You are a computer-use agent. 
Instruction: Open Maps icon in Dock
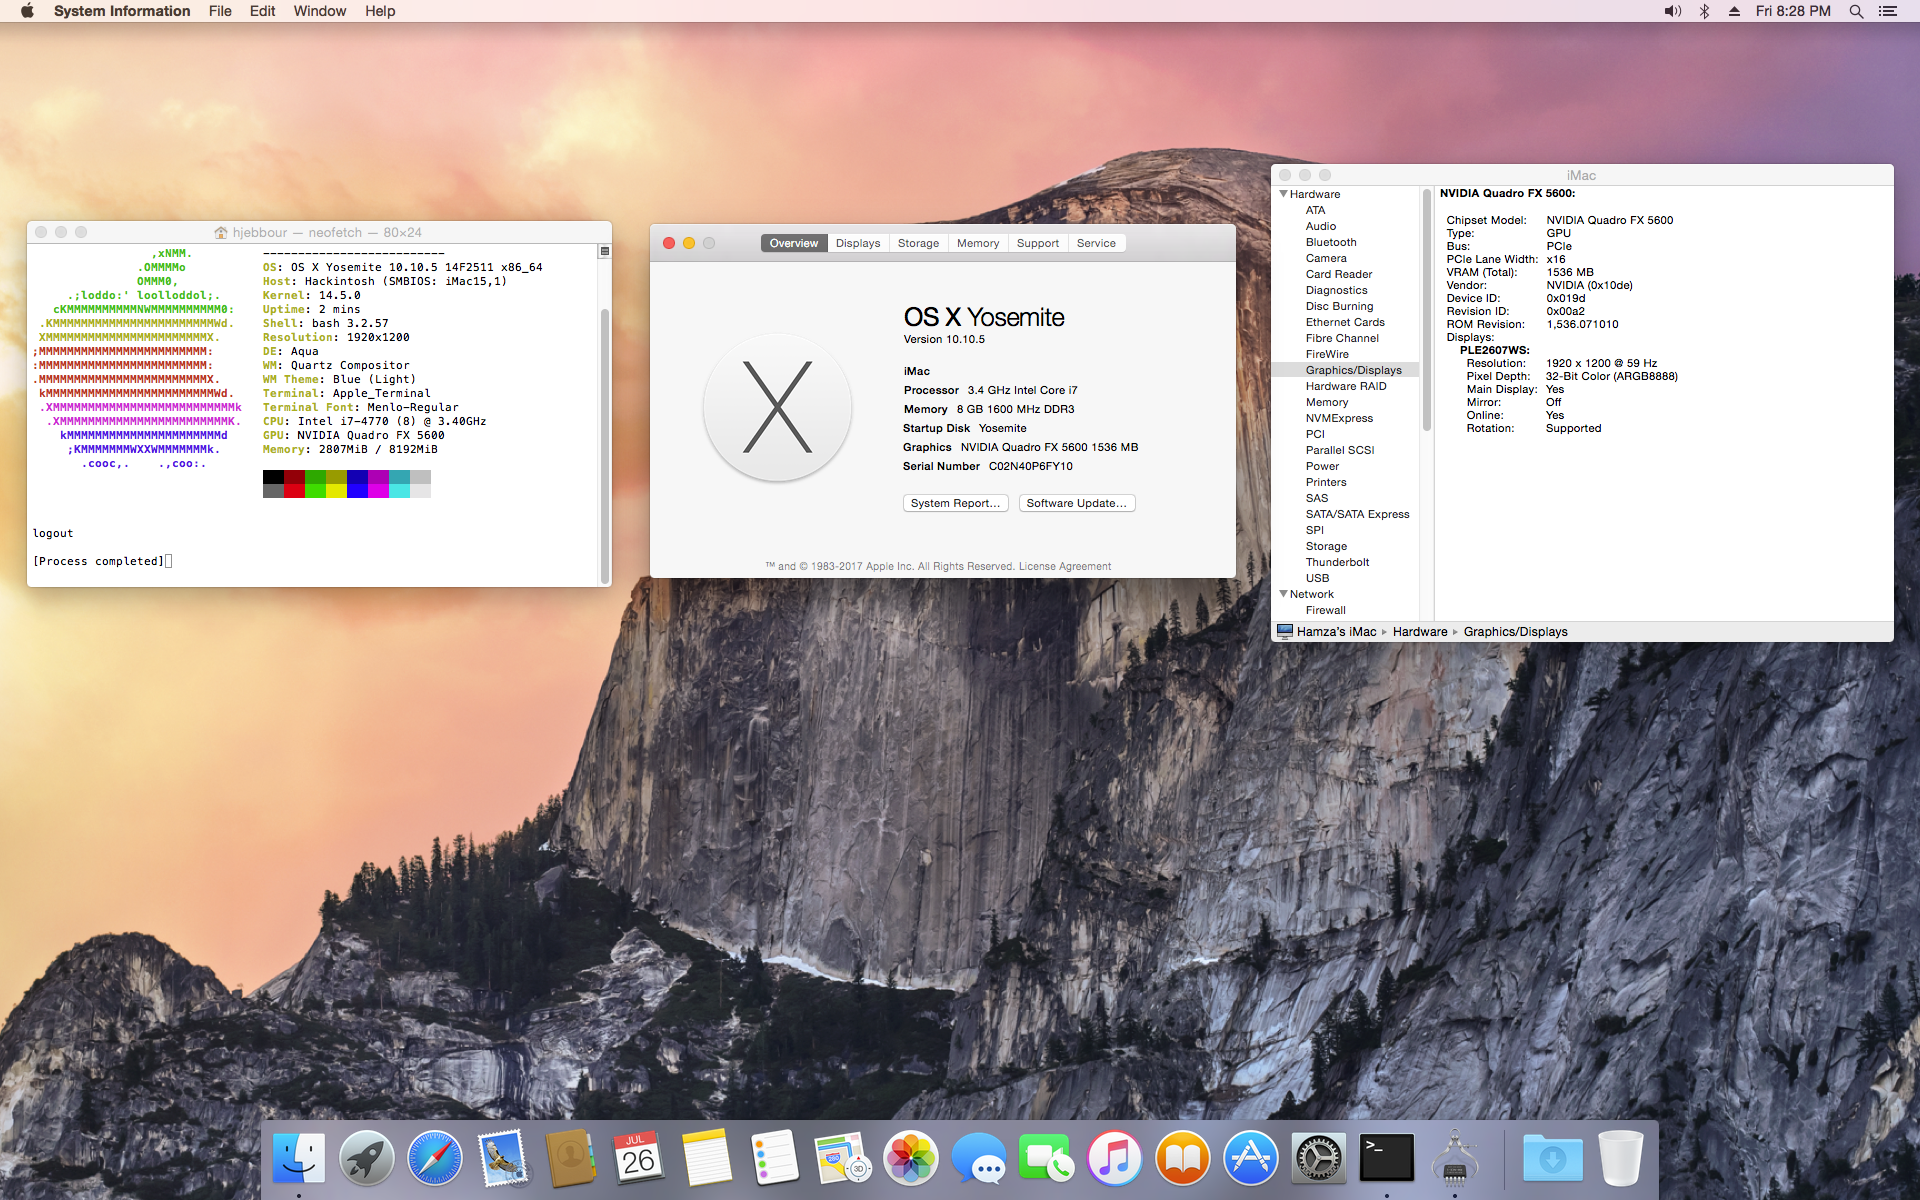pos(843,1159)
